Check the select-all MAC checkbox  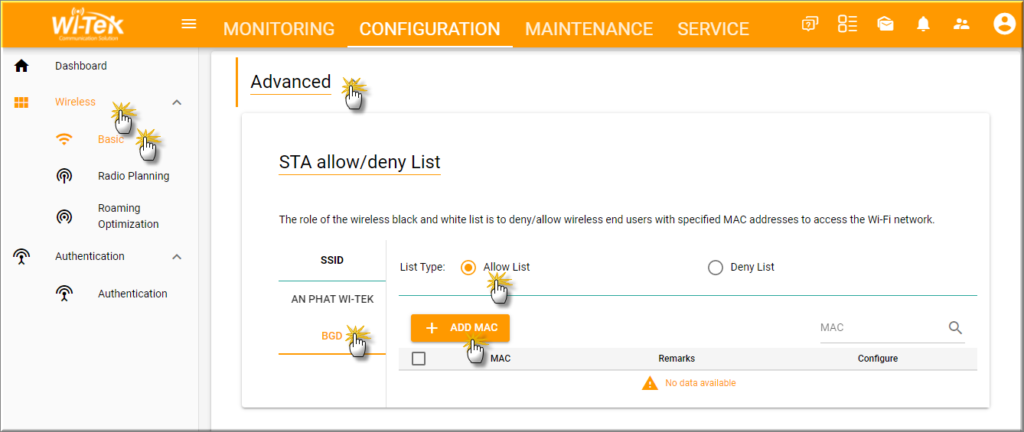point(419,358)
